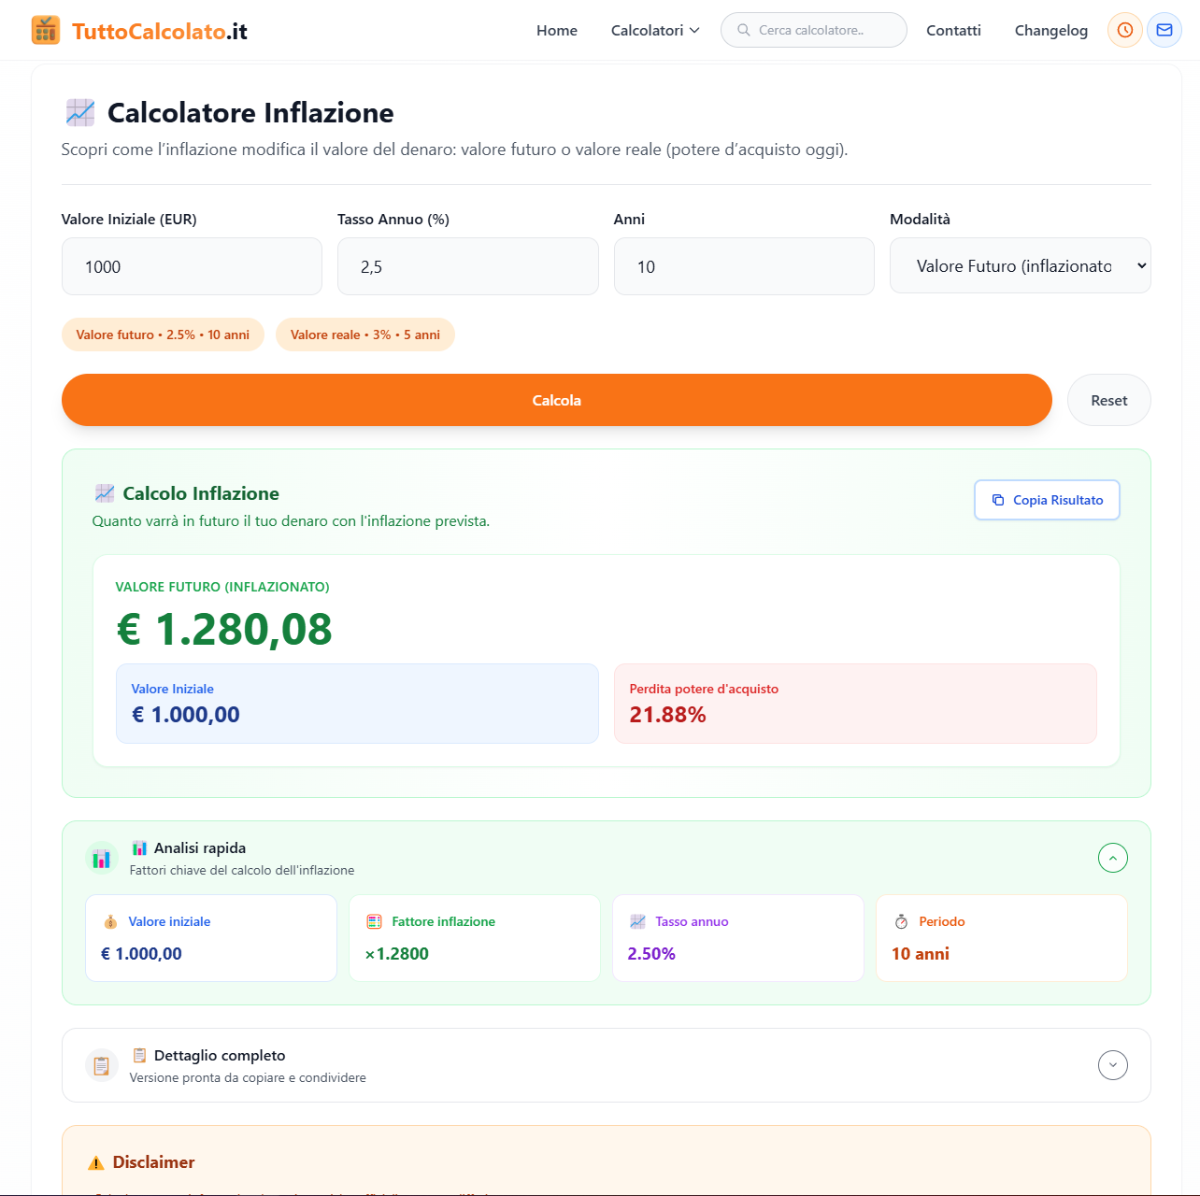Go to the Home menu item
1200x1196 pixels.
coord(556,30)
